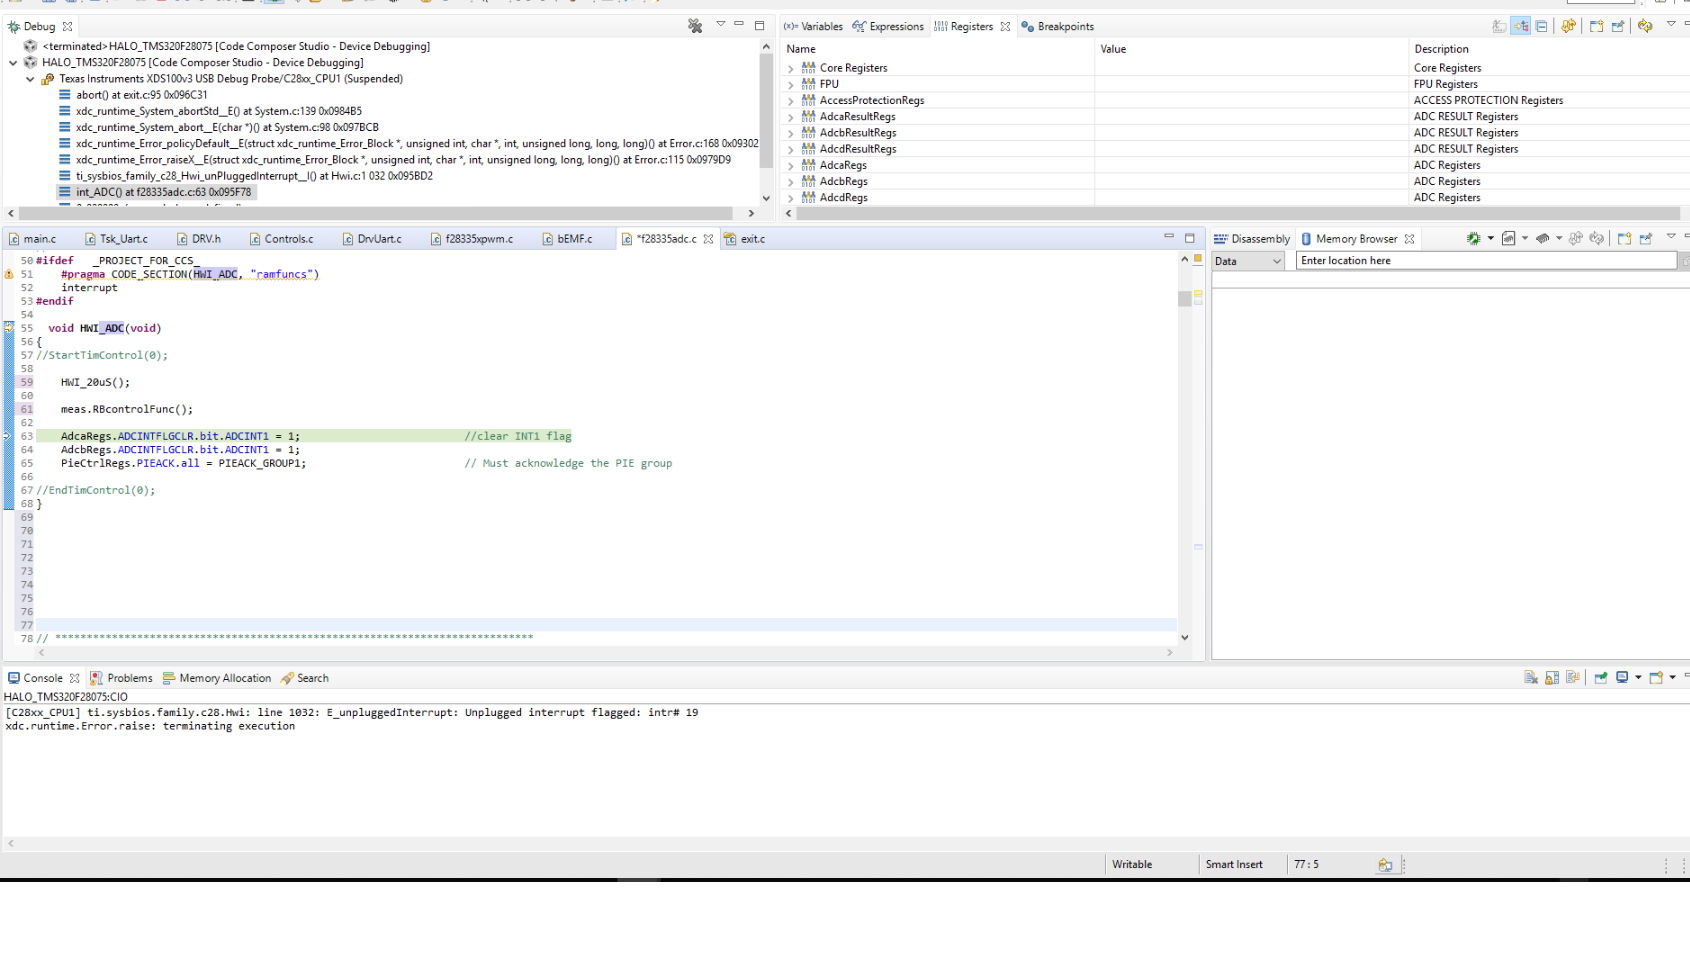1690x973 pixels.
Task: Display selected console monitor icon
Action: click(x=1622, y=677)
